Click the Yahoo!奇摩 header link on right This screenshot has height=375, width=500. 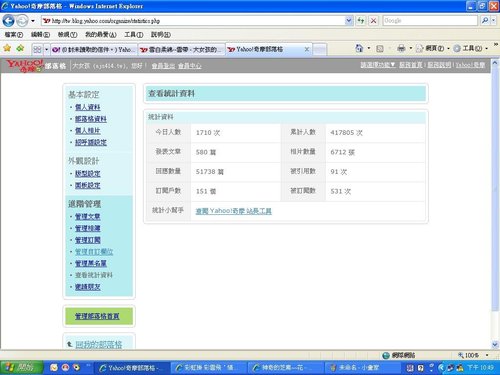point(470,65)
